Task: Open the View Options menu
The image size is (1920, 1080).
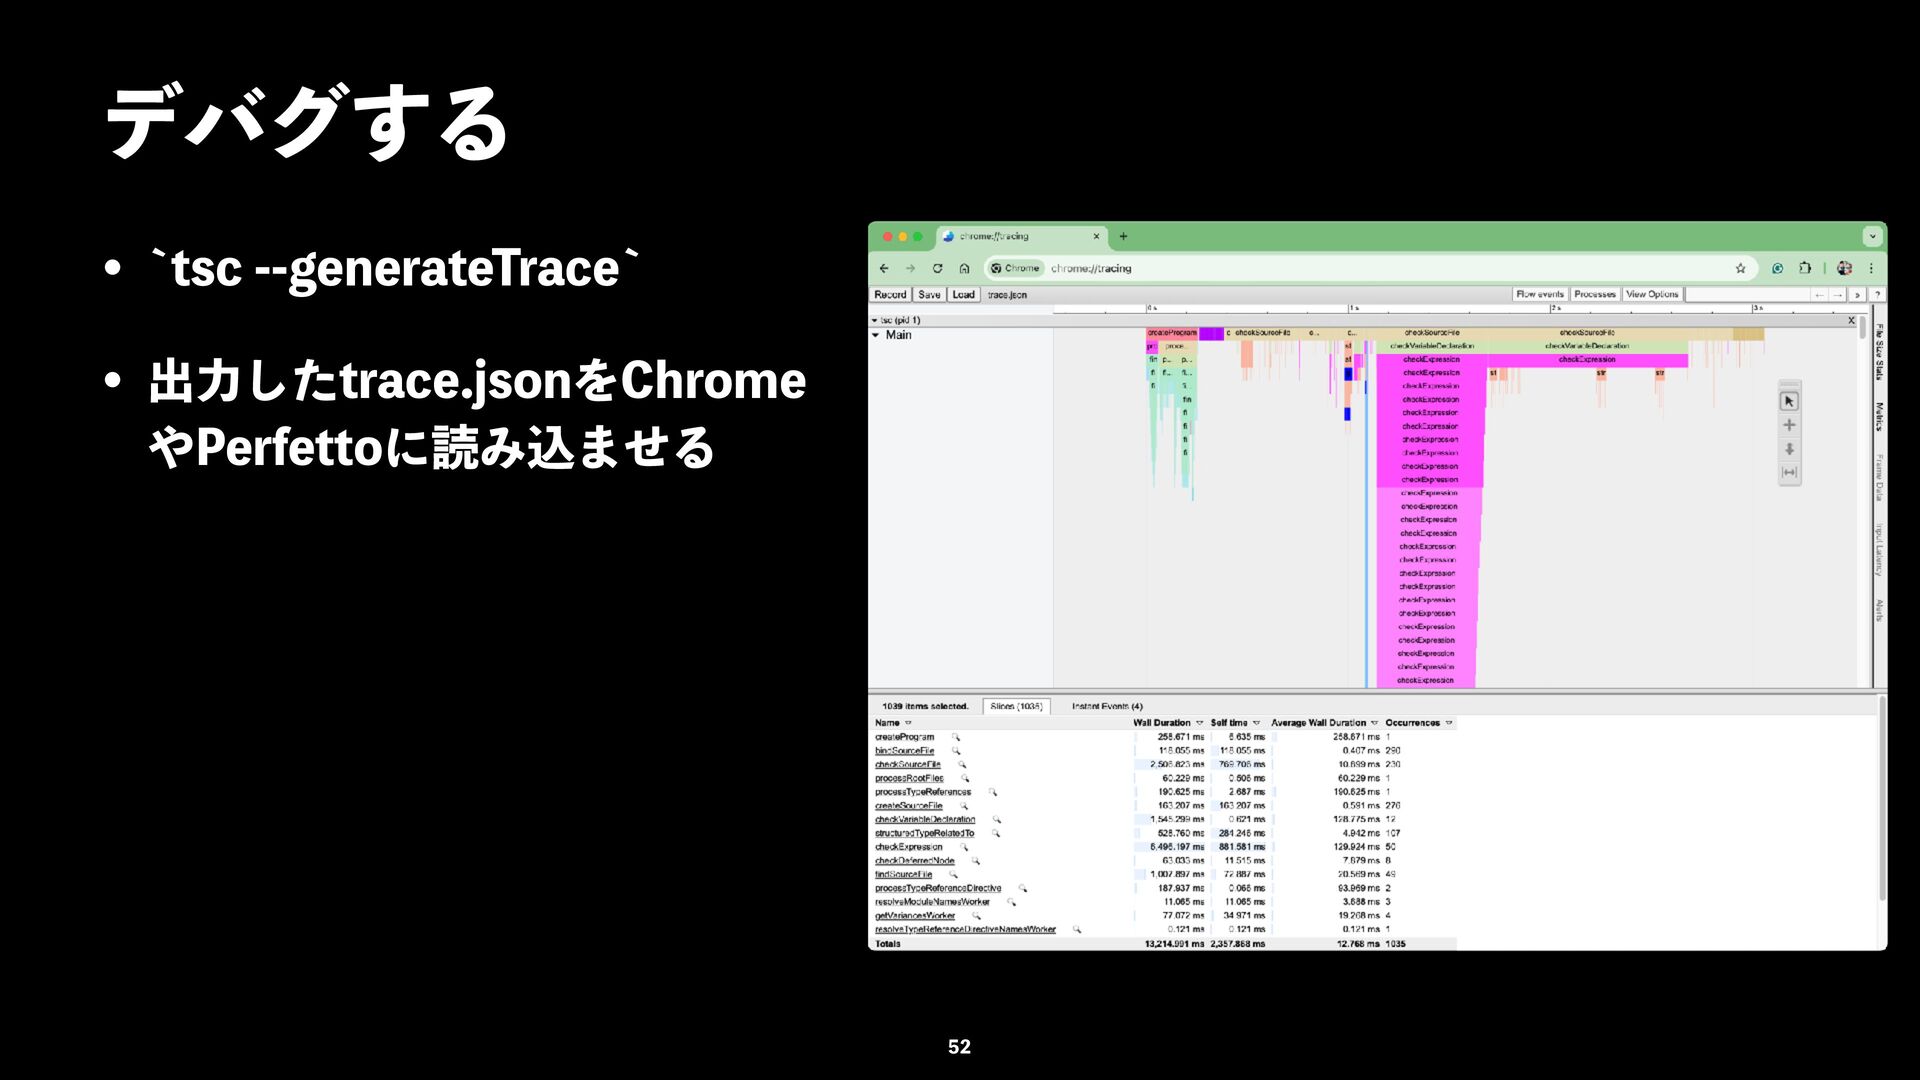Action: coord(1652,294)
